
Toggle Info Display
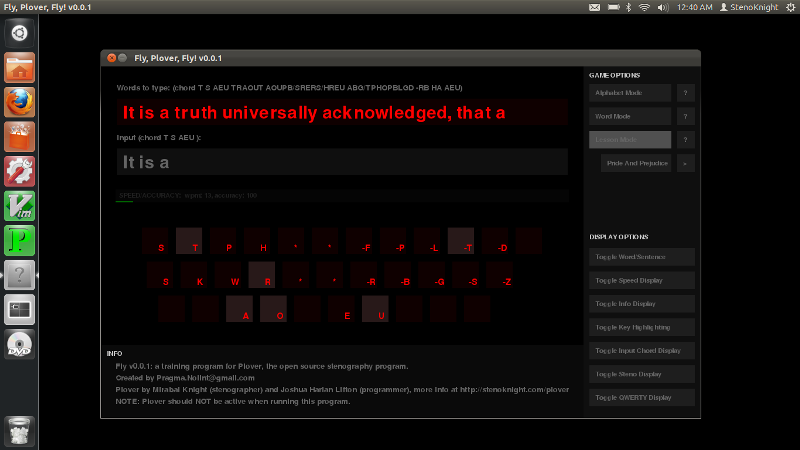click(x=642, y=304)
